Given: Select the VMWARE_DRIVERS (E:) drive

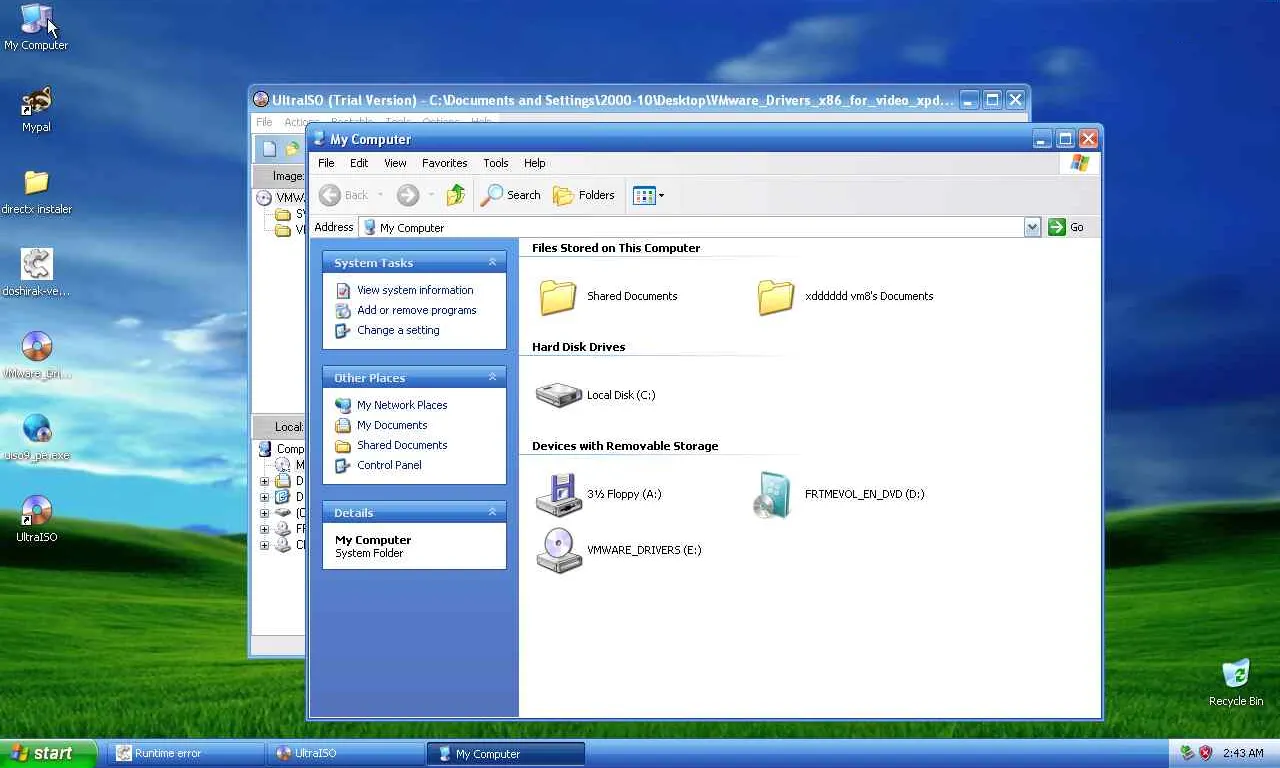Looking at the screenshot, I should tap(619, 550).
